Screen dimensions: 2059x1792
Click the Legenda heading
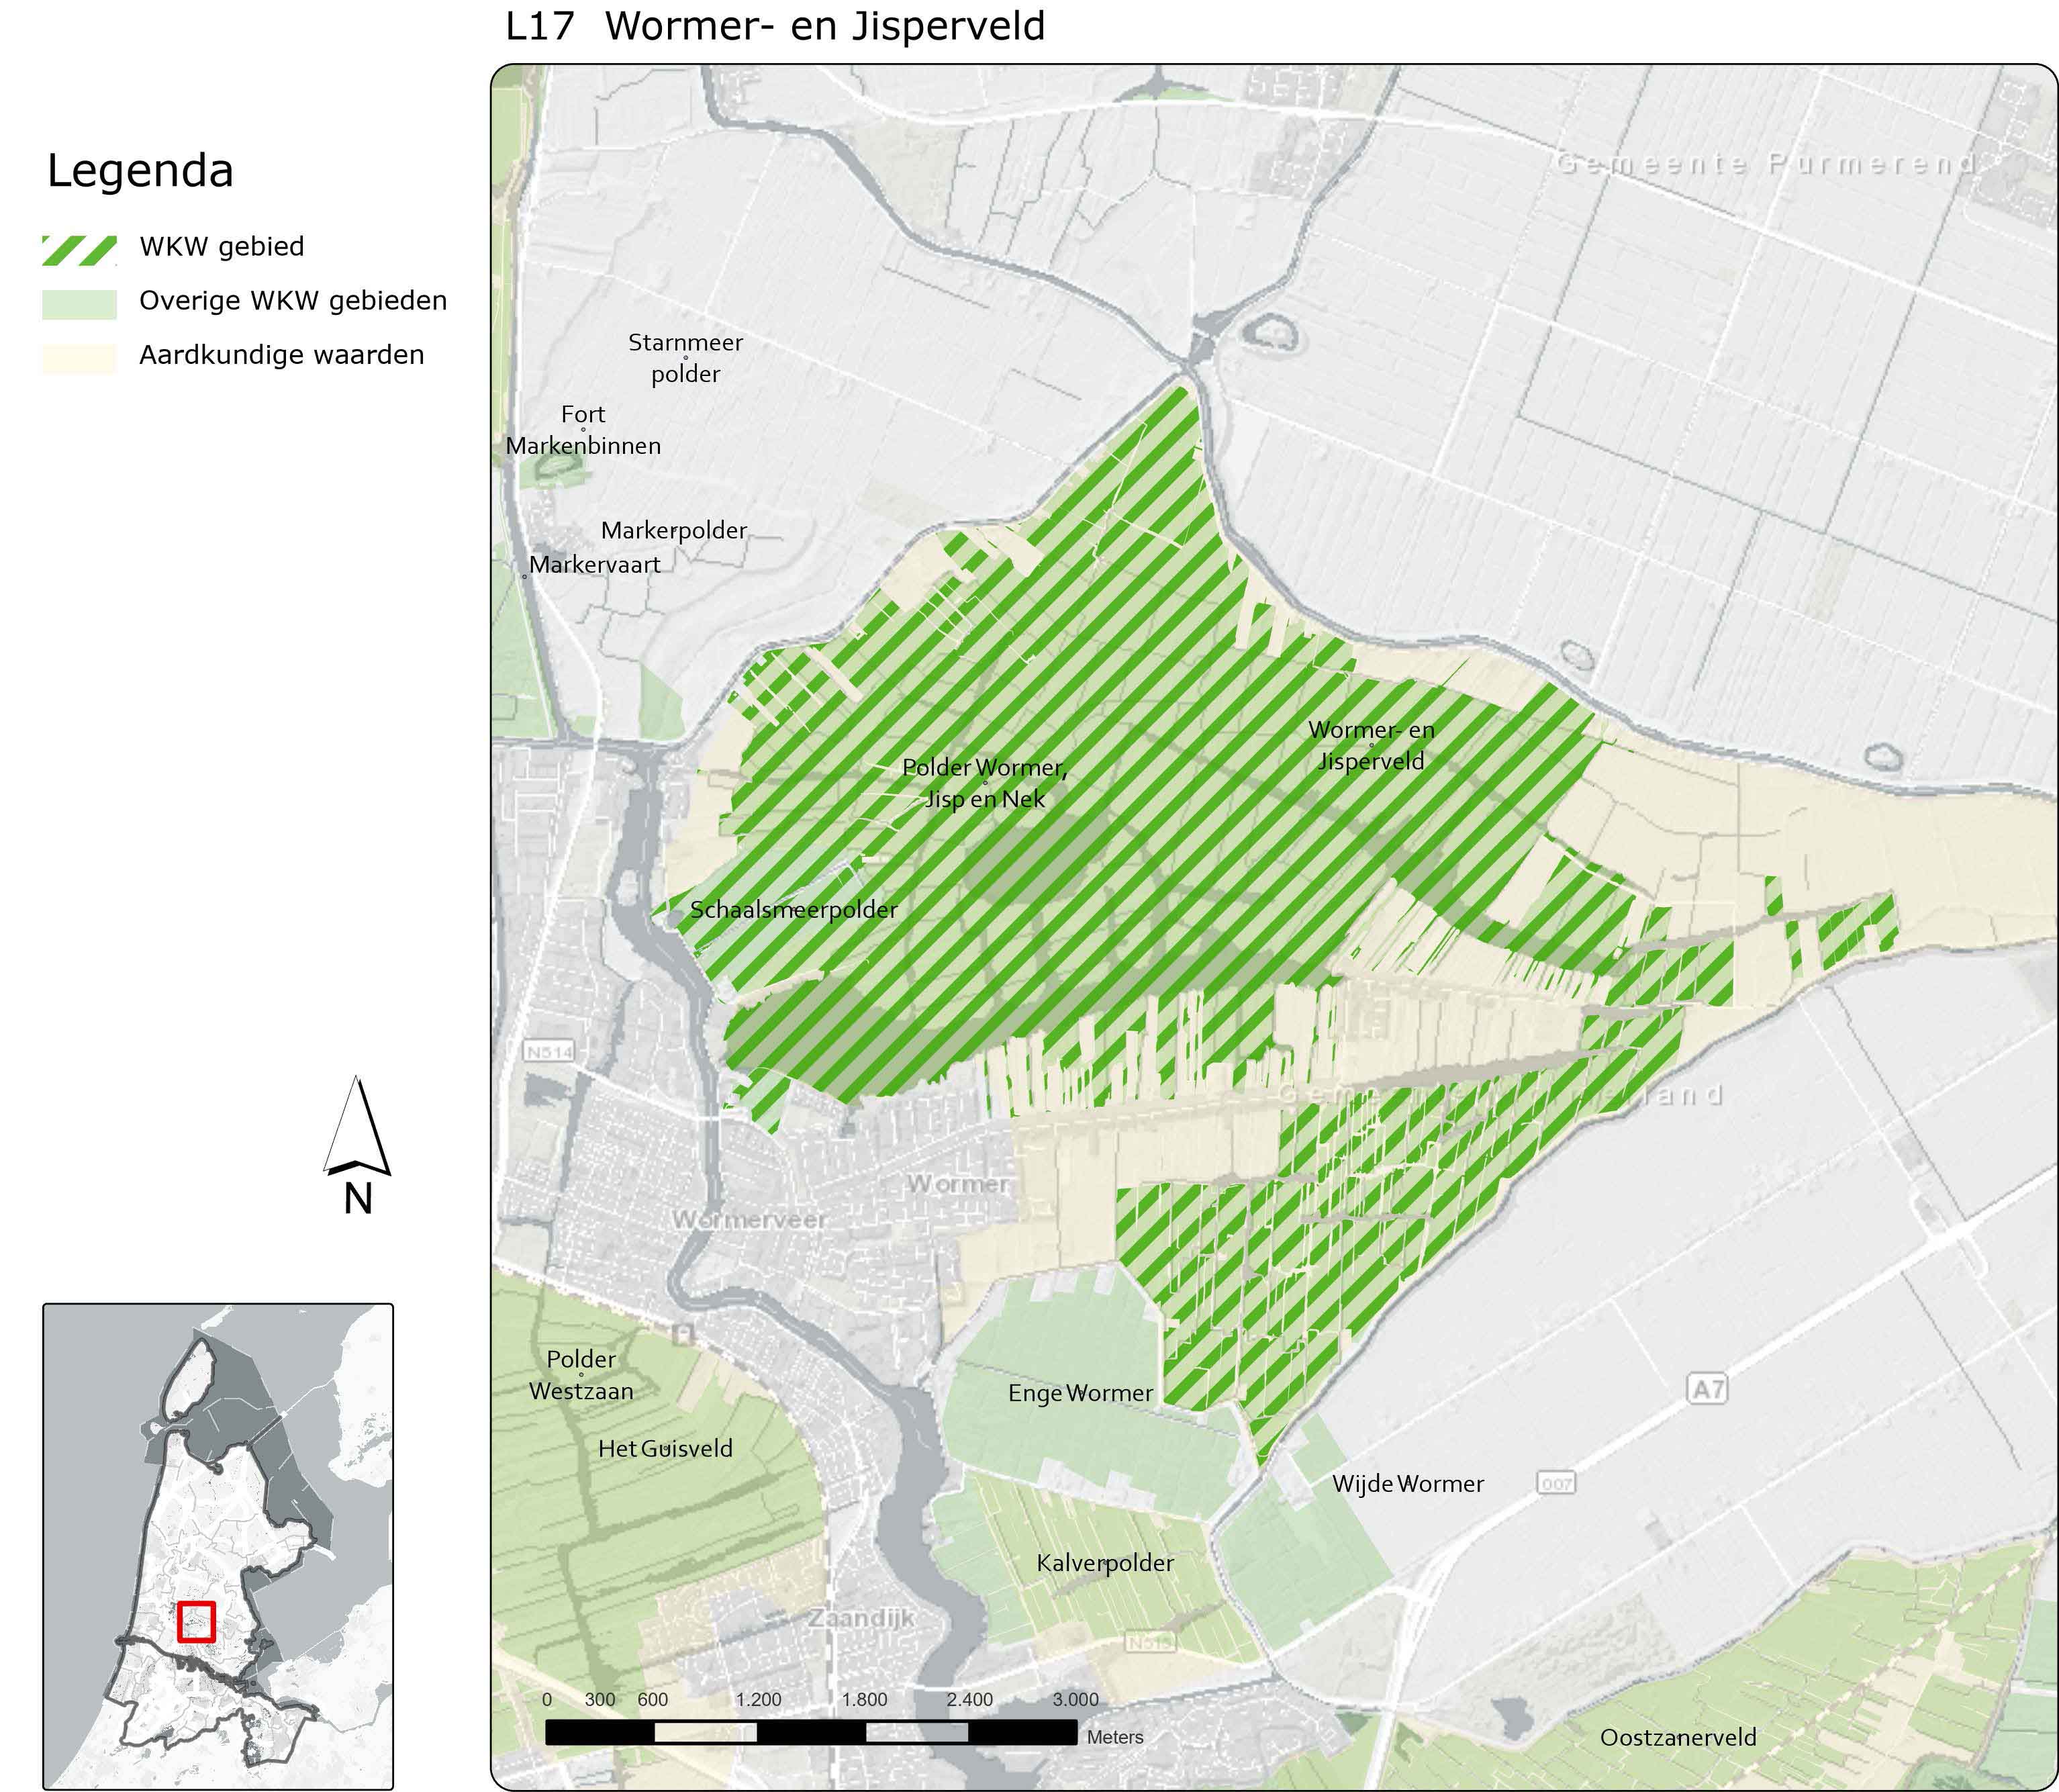[x=140, y=170]
